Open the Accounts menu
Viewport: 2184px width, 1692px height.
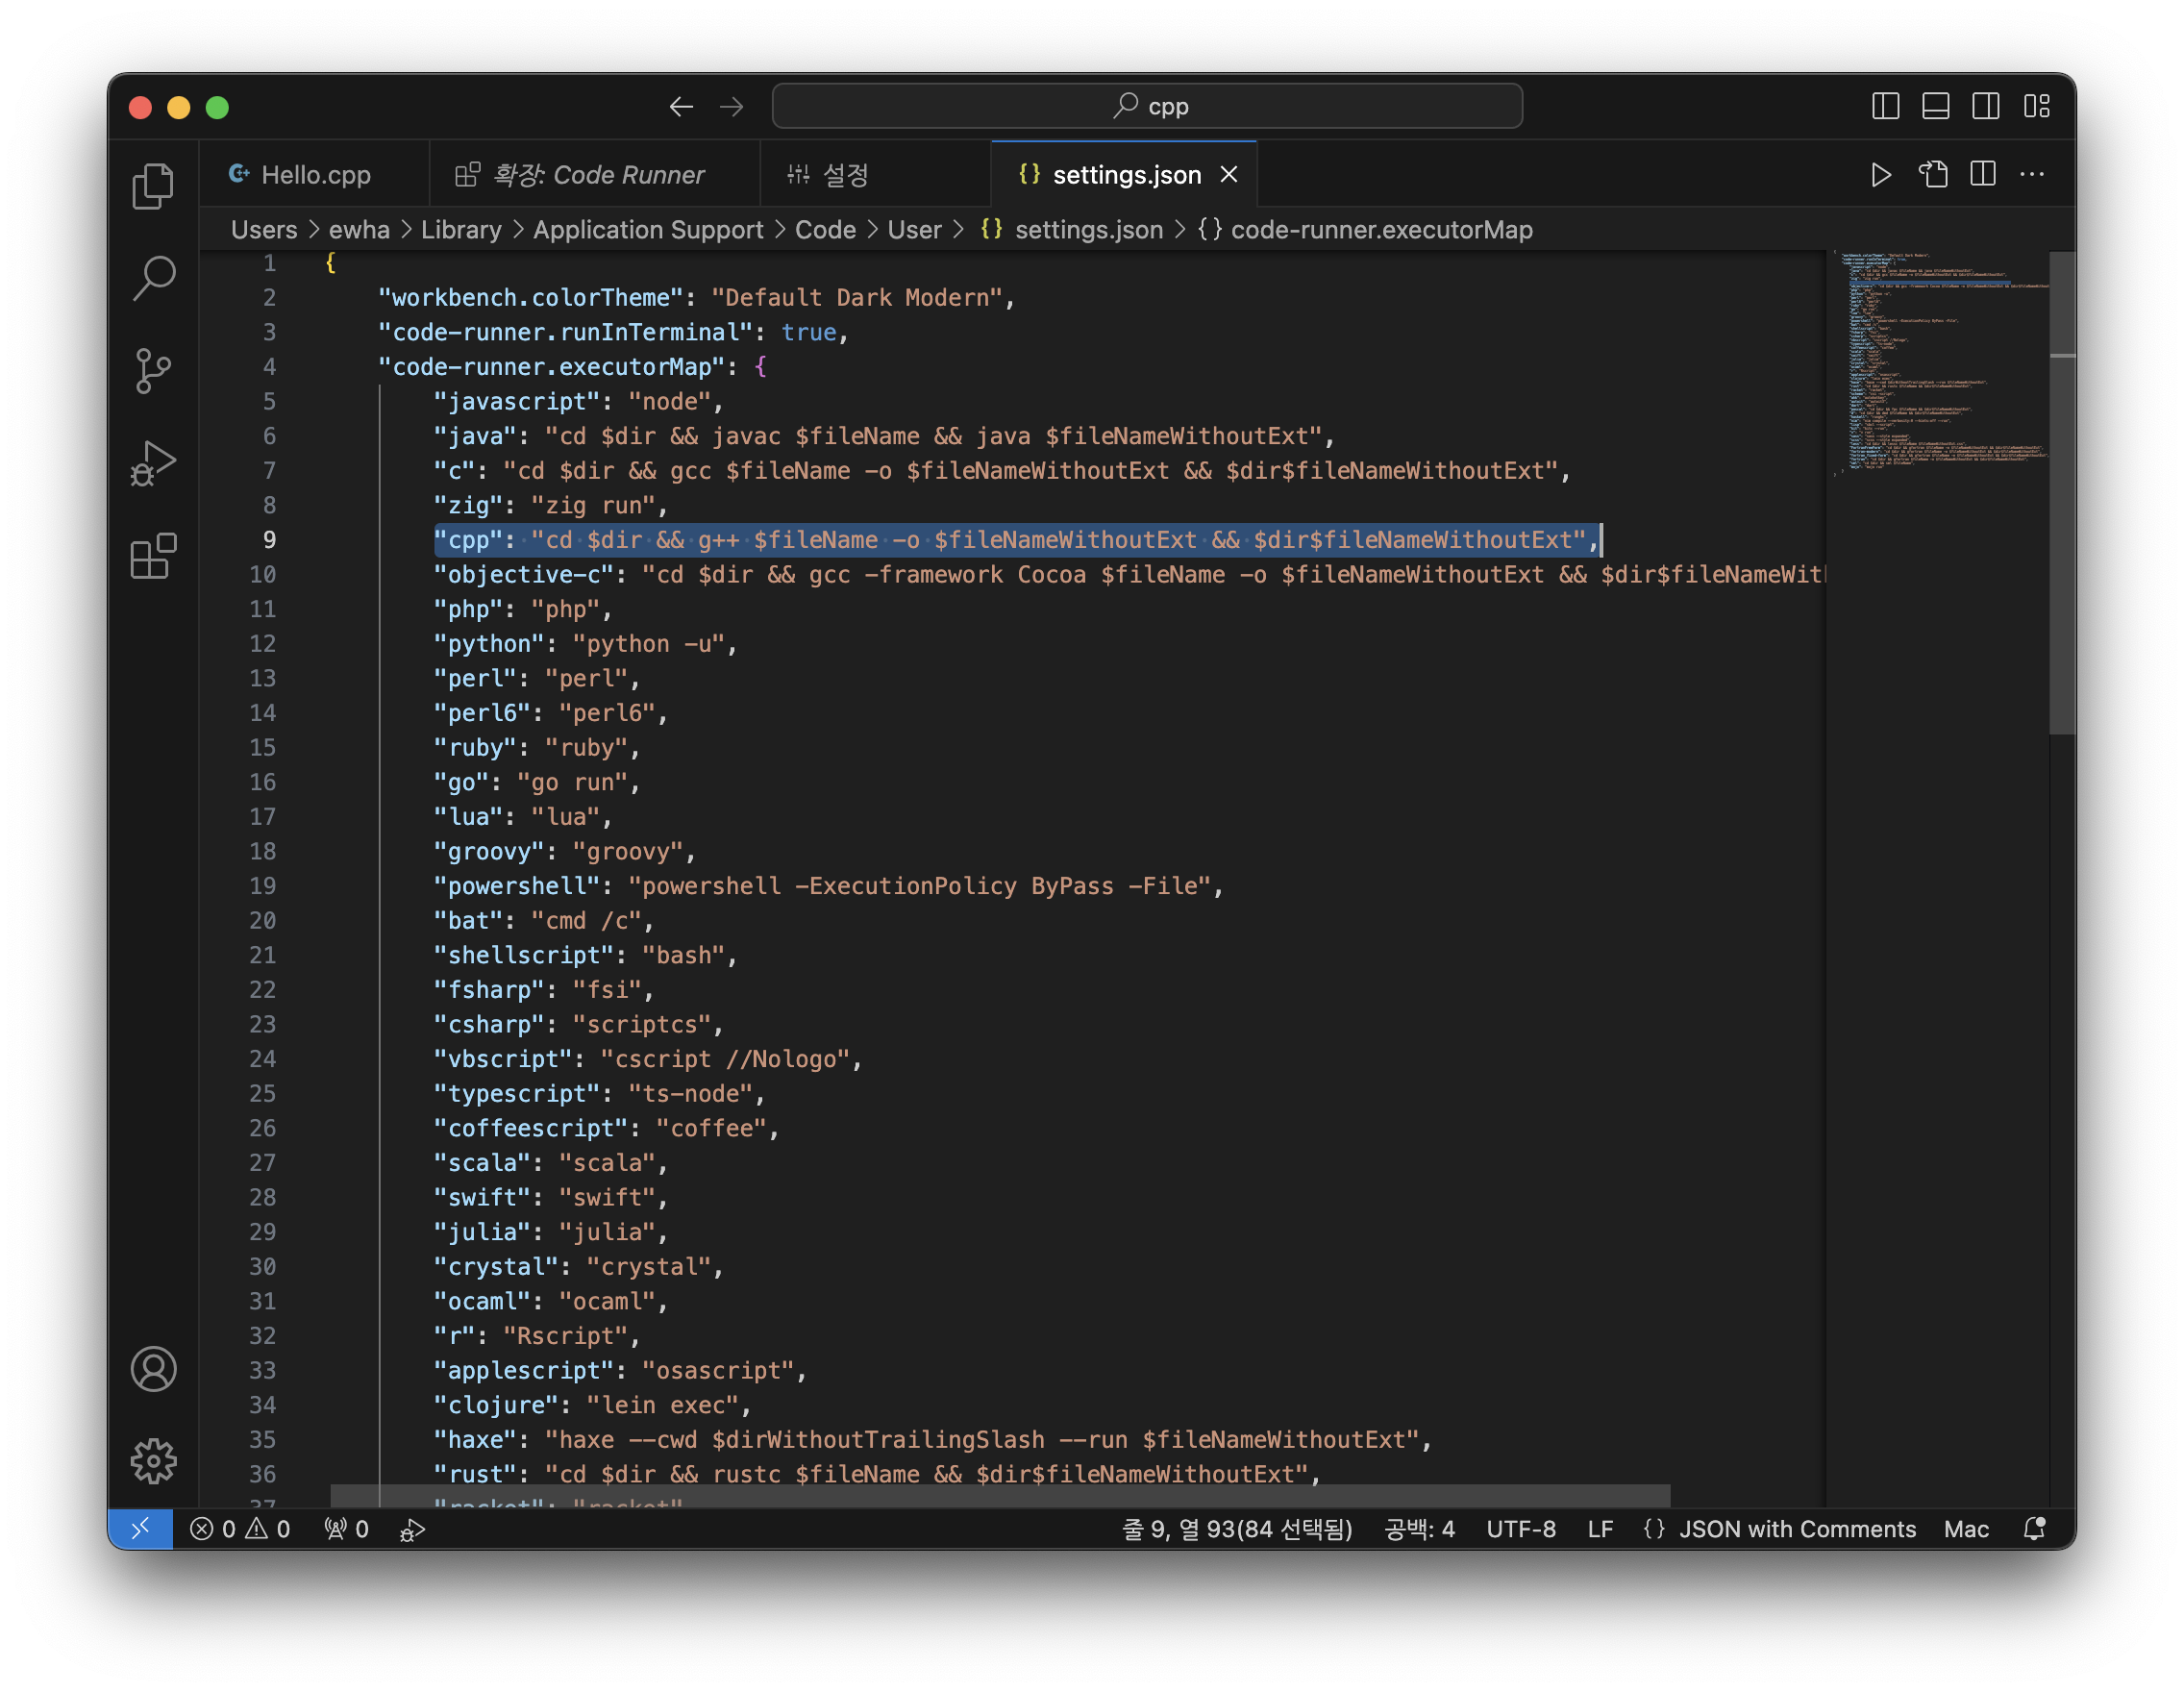[x=153, y=1369]
